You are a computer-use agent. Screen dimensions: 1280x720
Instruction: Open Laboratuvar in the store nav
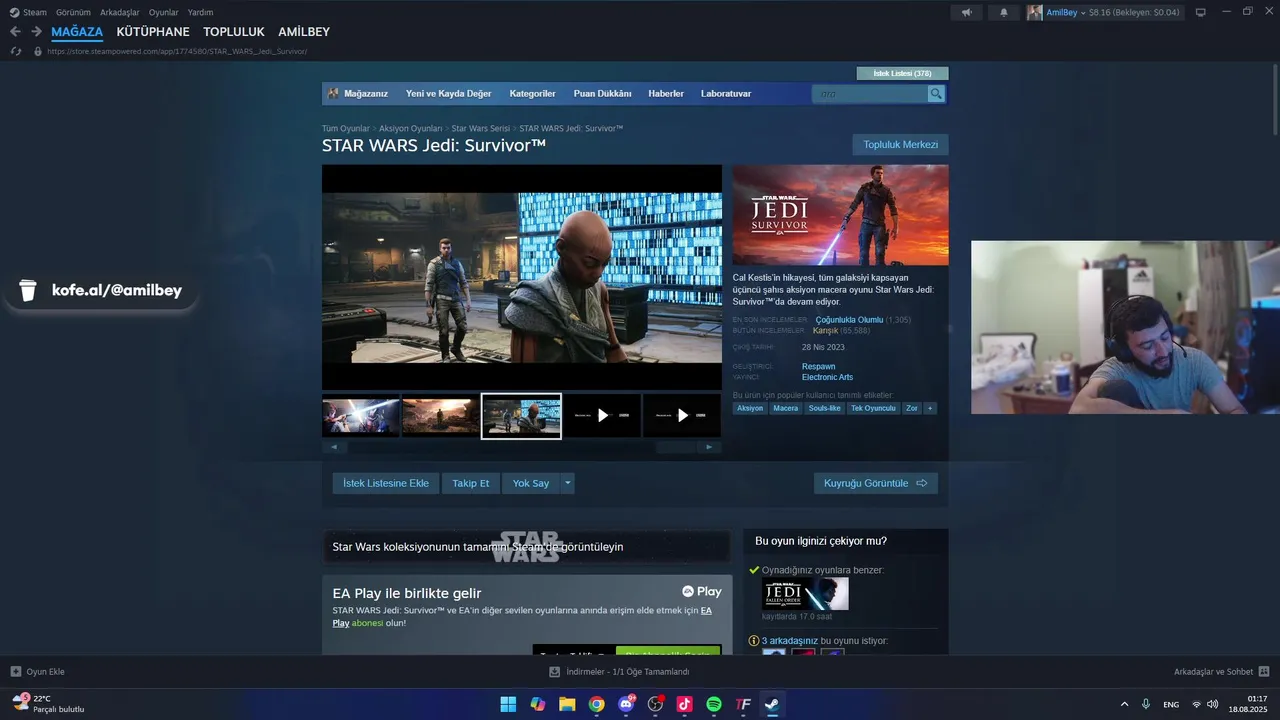726,93
